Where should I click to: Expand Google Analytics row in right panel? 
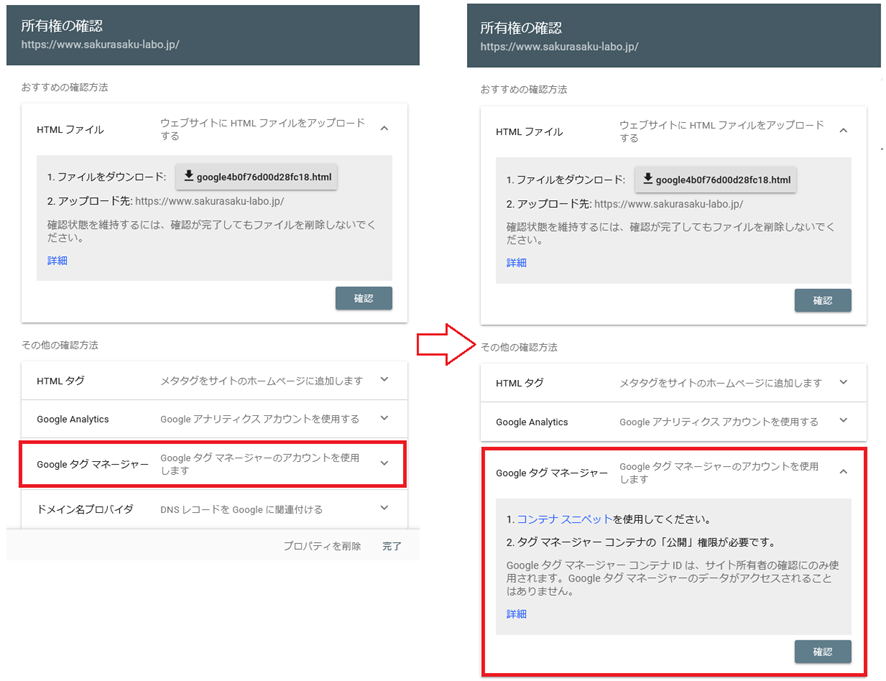(x=843, y=420)
